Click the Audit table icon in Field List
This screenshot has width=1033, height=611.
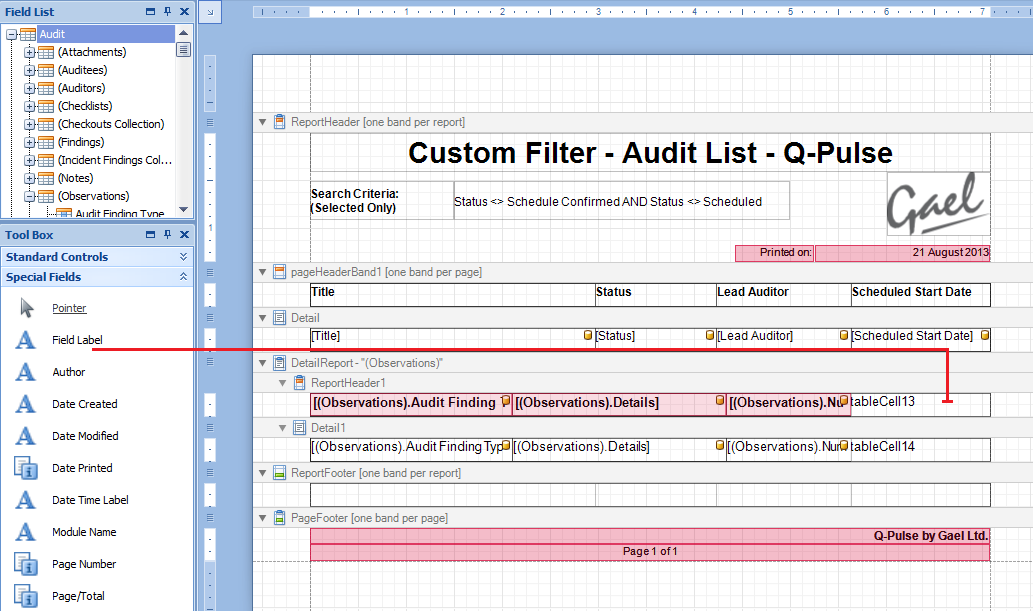[x=28, y=34]
